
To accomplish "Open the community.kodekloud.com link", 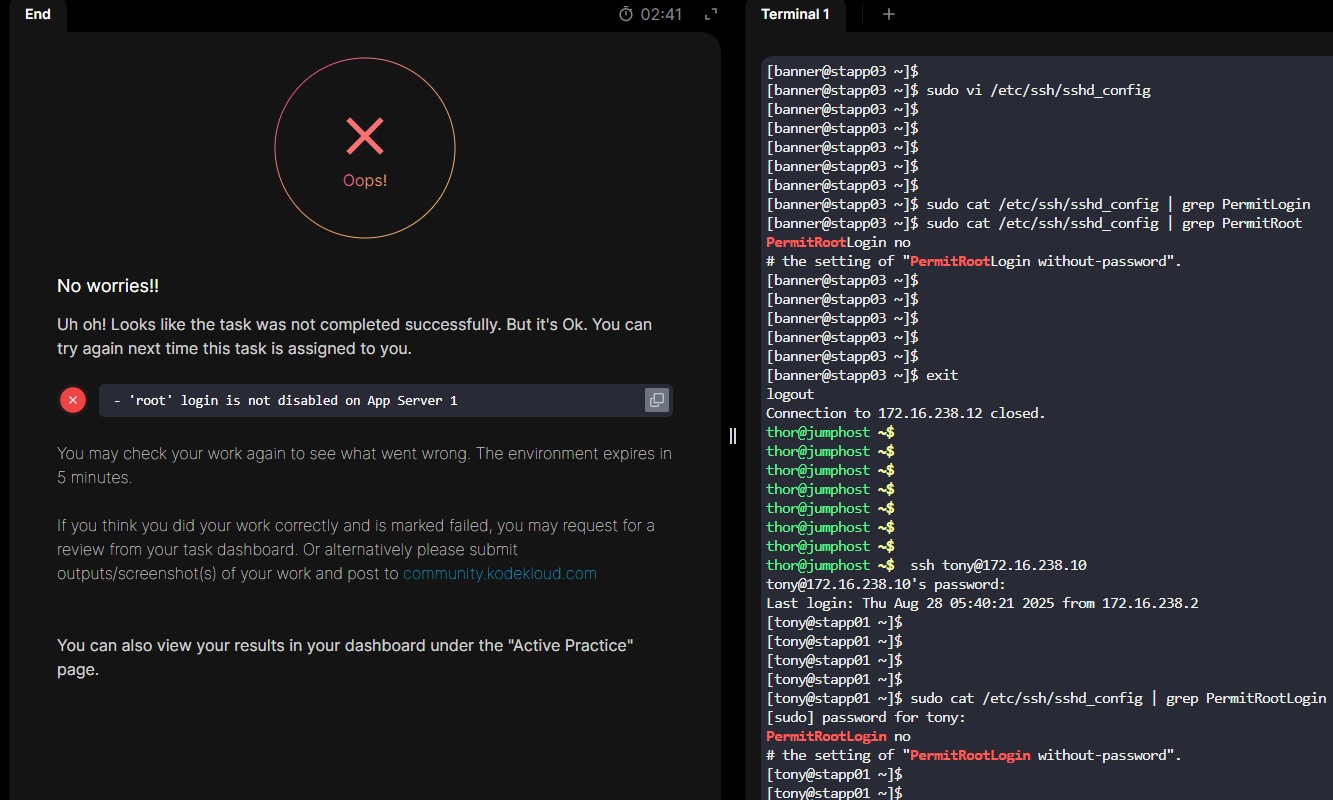I will (x=499, y=573).
